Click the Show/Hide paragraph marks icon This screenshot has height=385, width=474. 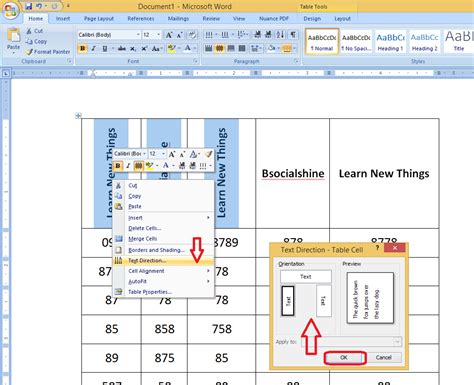pyautogui.click(x=293, y=34)
